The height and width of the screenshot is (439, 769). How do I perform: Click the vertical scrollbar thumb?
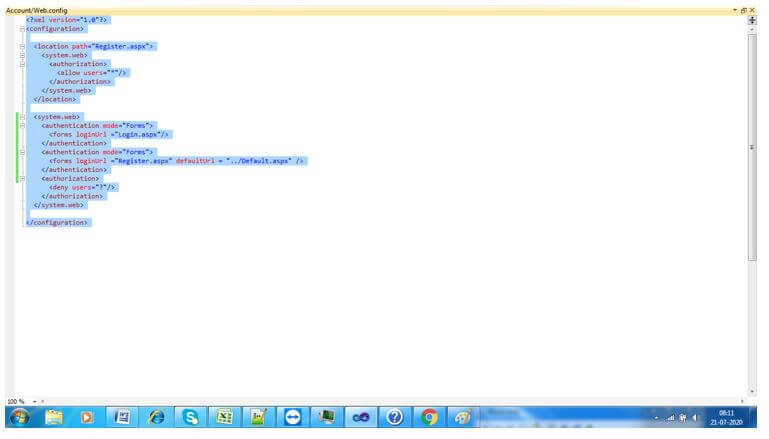pos(752,147)
